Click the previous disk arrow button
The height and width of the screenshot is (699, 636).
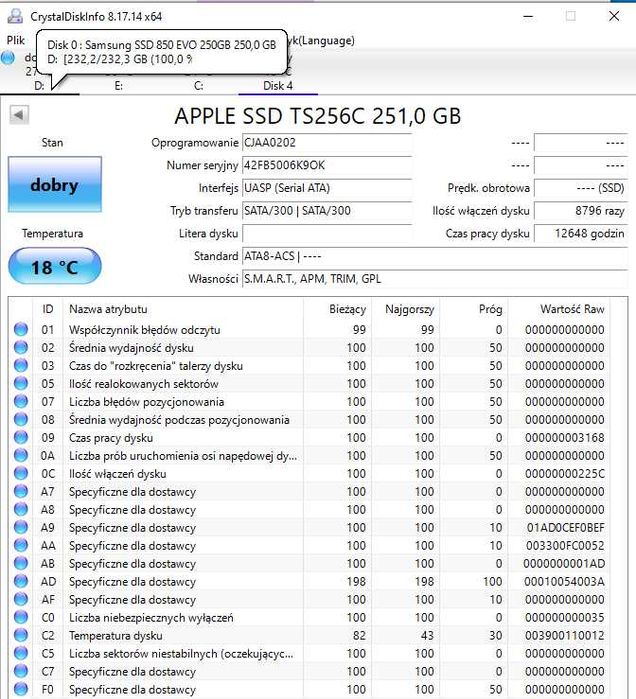tap(19, 115)
